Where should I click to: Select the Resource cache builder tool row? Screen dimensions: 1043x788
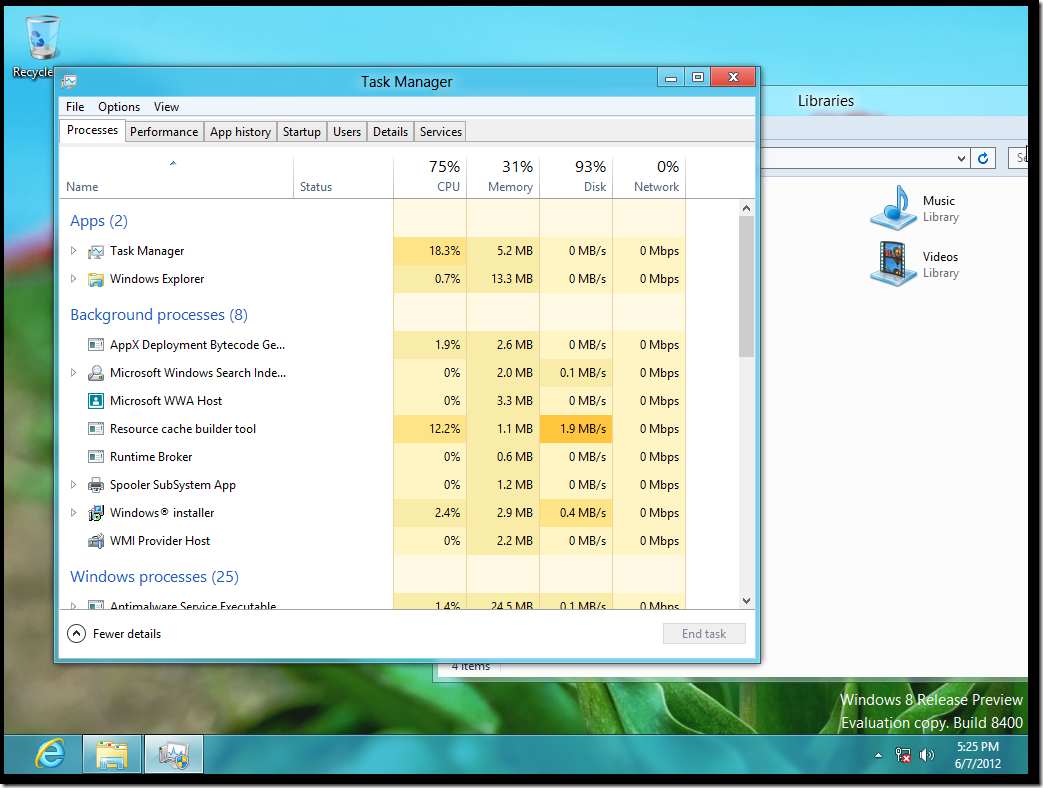point(372,429)
